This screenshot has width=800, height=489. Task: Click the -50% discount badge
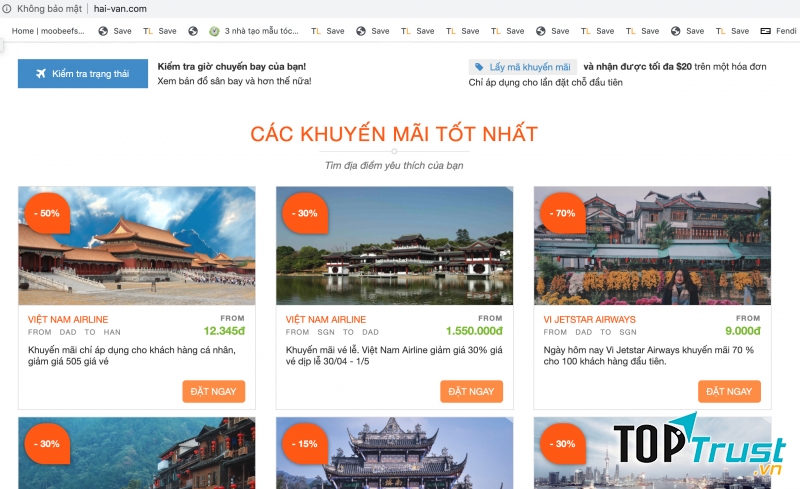[x=47, y=213]
